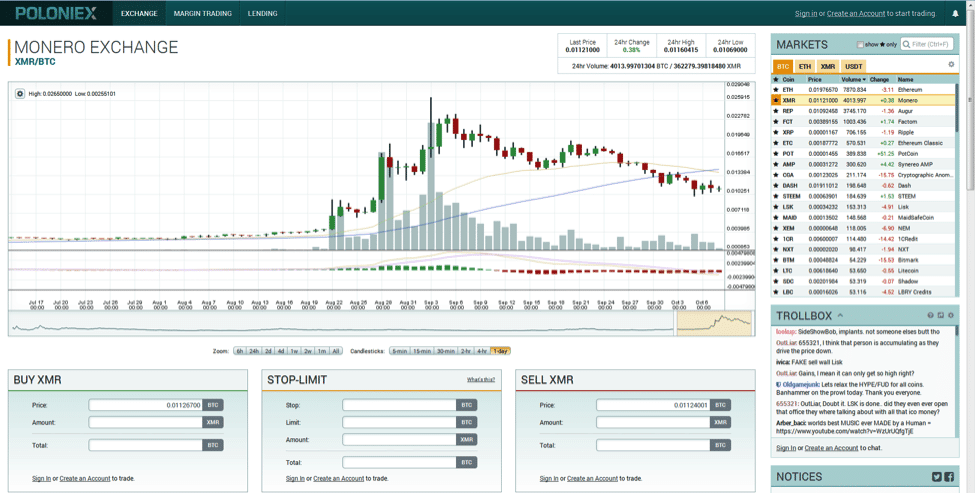Set chart zoom to 1m

point(321,351)
